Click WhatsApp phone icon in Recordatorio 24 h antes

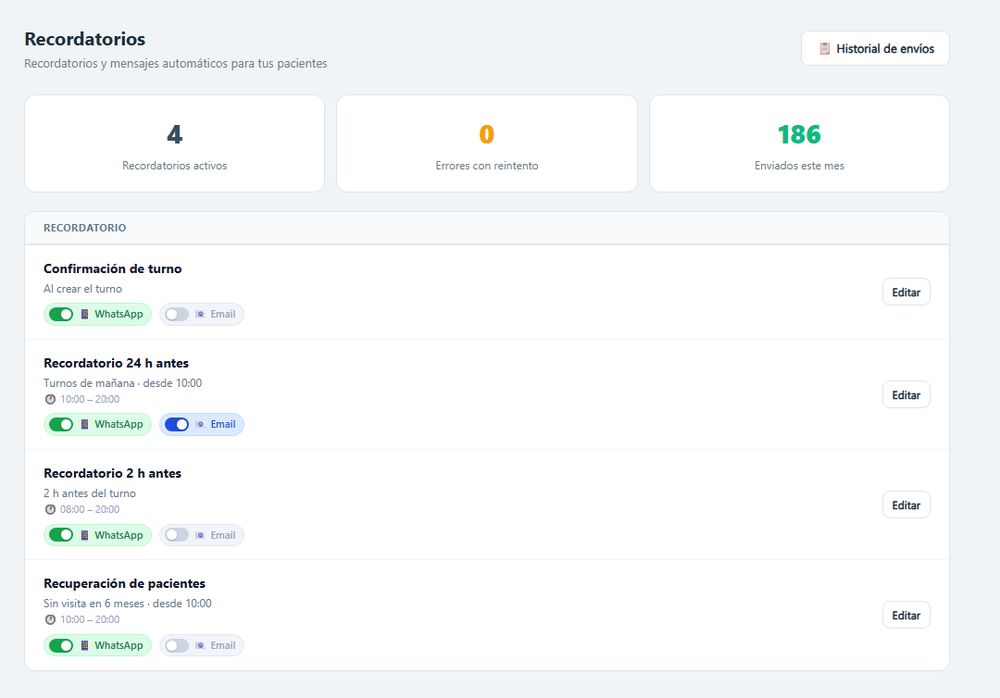click(84, 424)
